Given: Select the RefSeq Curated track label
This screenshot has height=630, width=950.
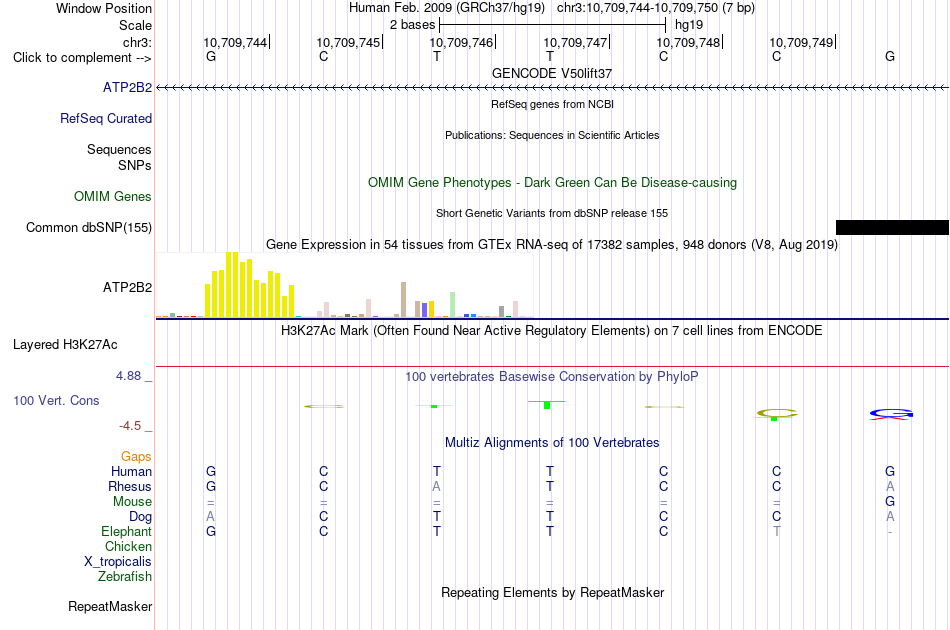Looking at the screenshot, I should point(105,118).
